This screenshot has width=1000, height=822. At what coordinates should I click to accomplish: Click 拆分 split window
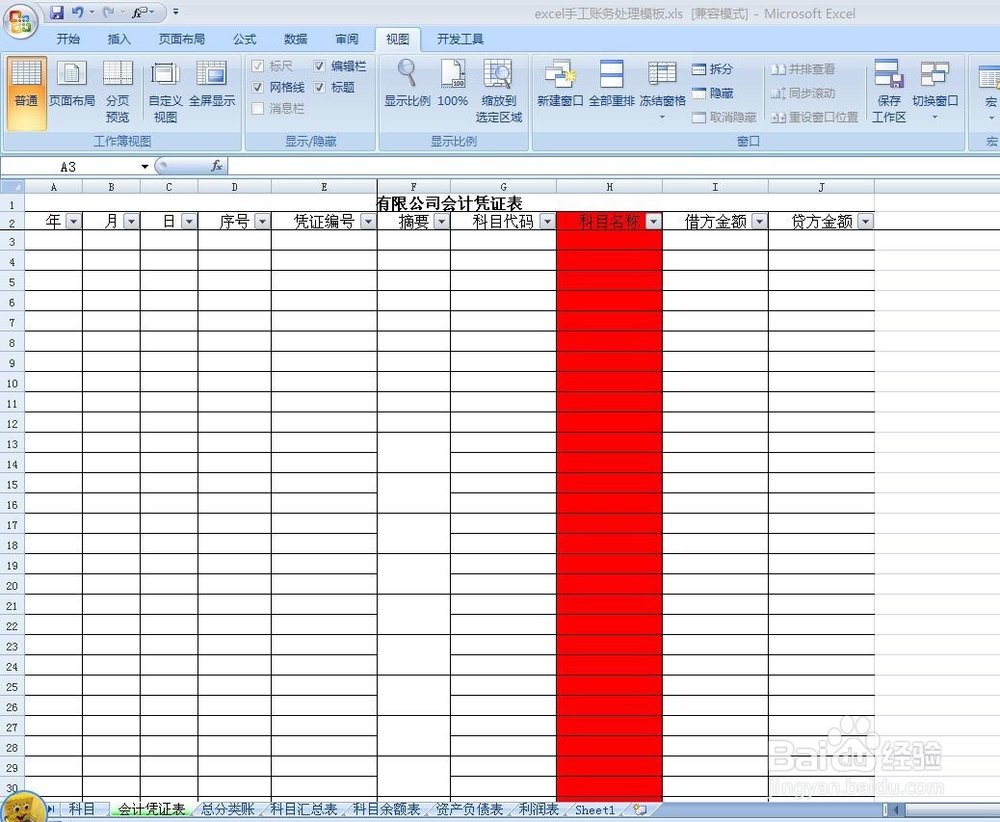[x=712, y=69]
